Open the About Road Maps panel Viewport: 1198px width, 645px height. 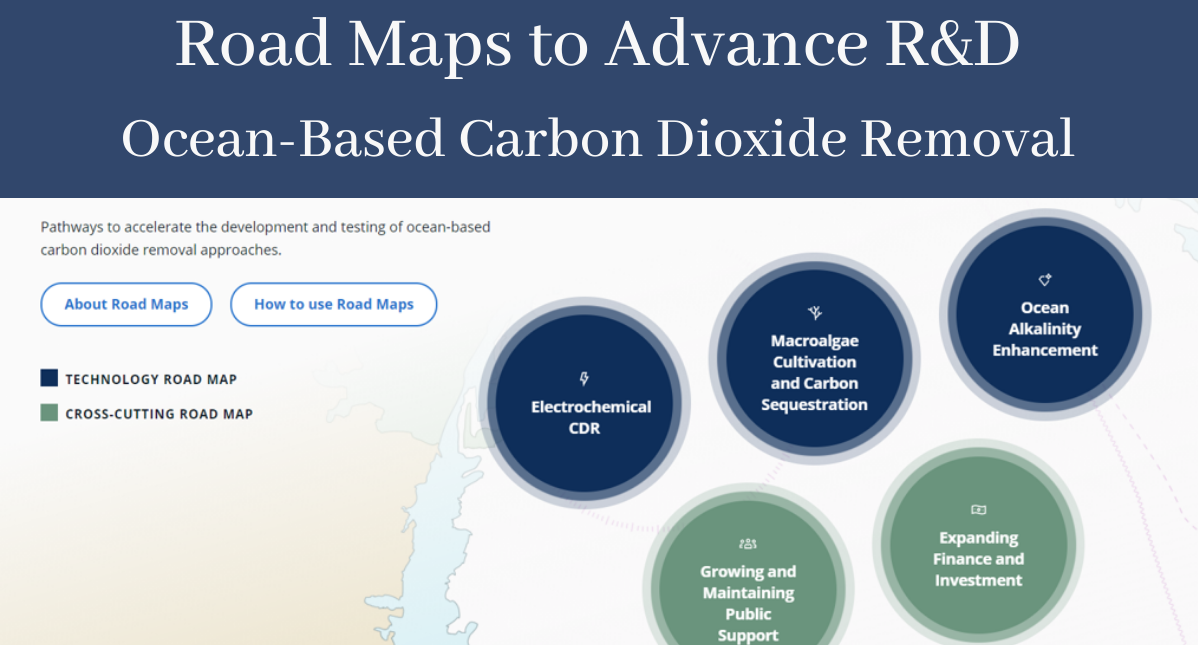coord(126,304)
